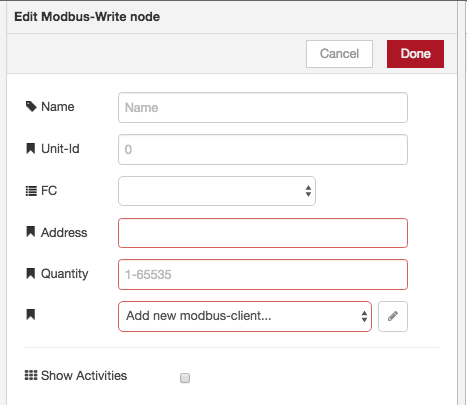
Task: Click the bookmark icon next to Address
Action: point(31,232)
